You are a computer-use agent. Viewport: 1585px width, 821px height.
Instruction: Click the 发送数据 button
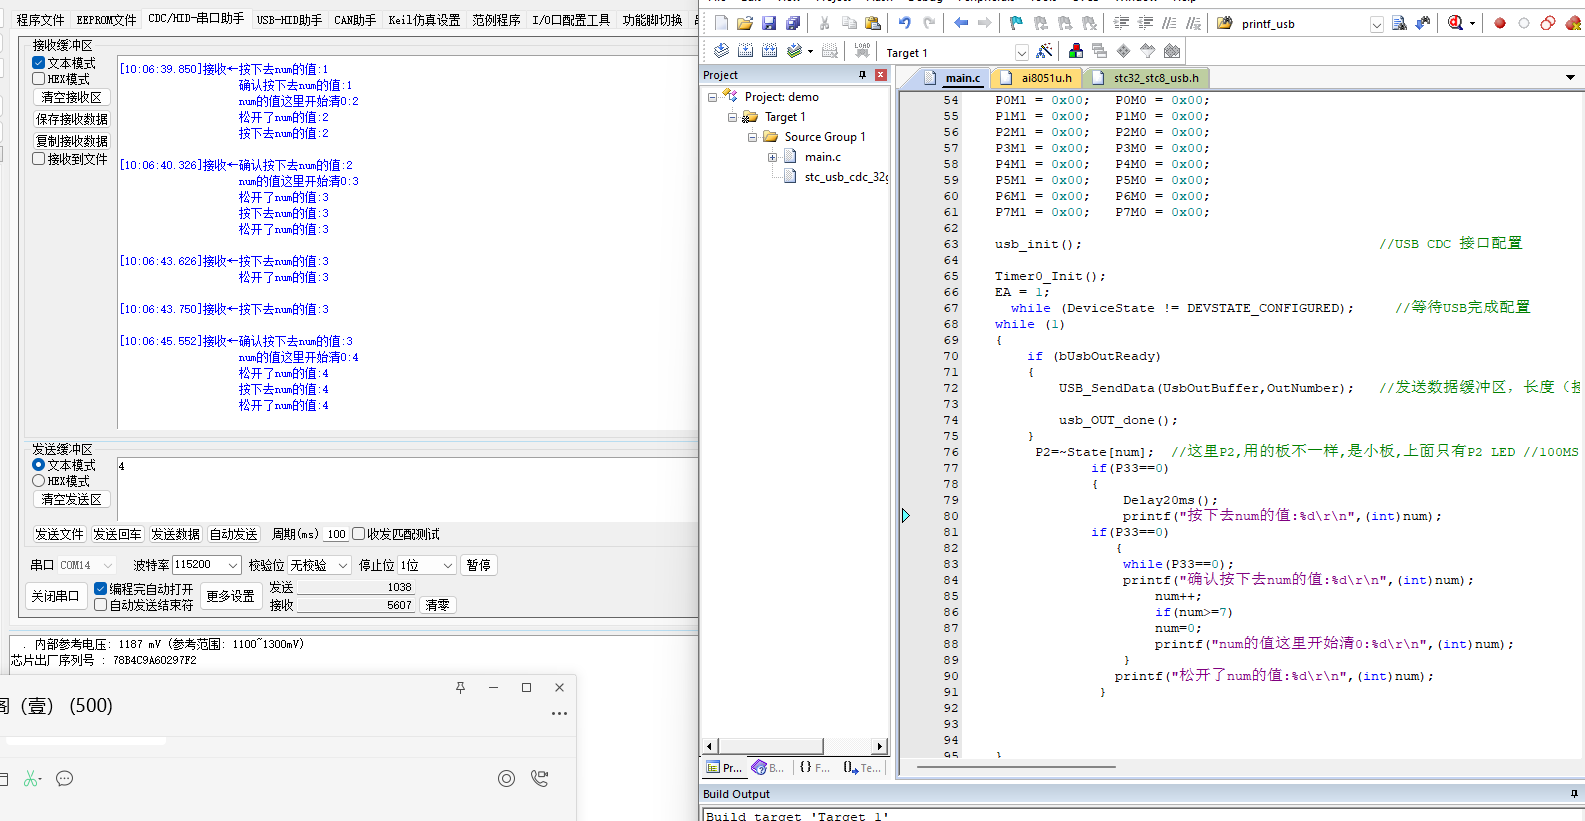(176, 534)
